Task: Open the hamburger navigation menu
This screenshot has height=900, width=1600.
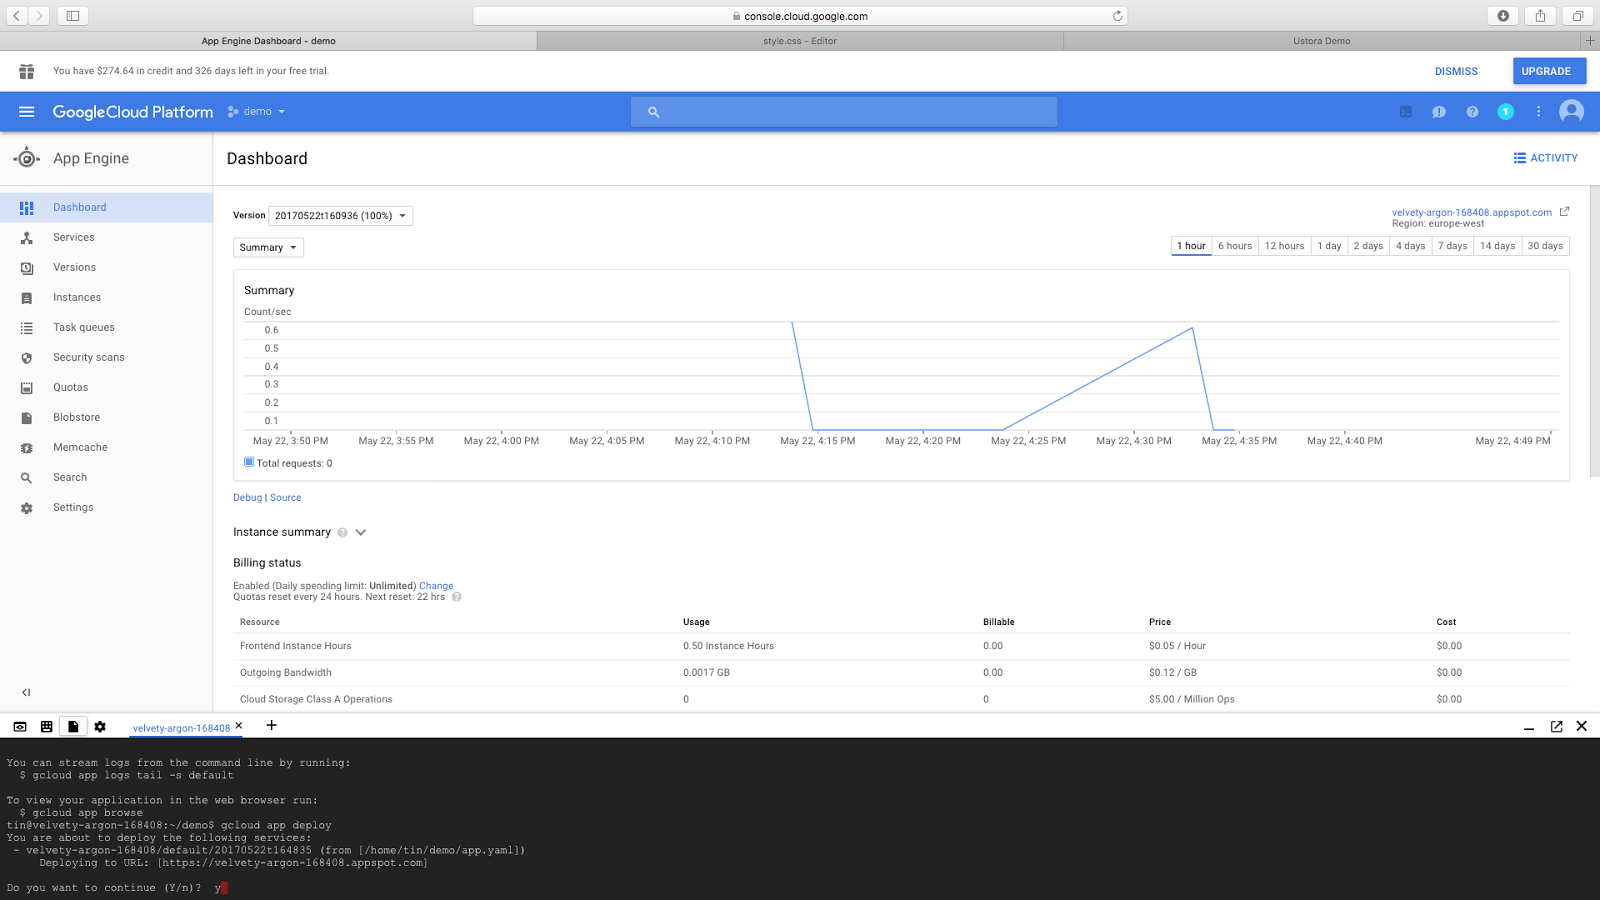Action: 27,112
